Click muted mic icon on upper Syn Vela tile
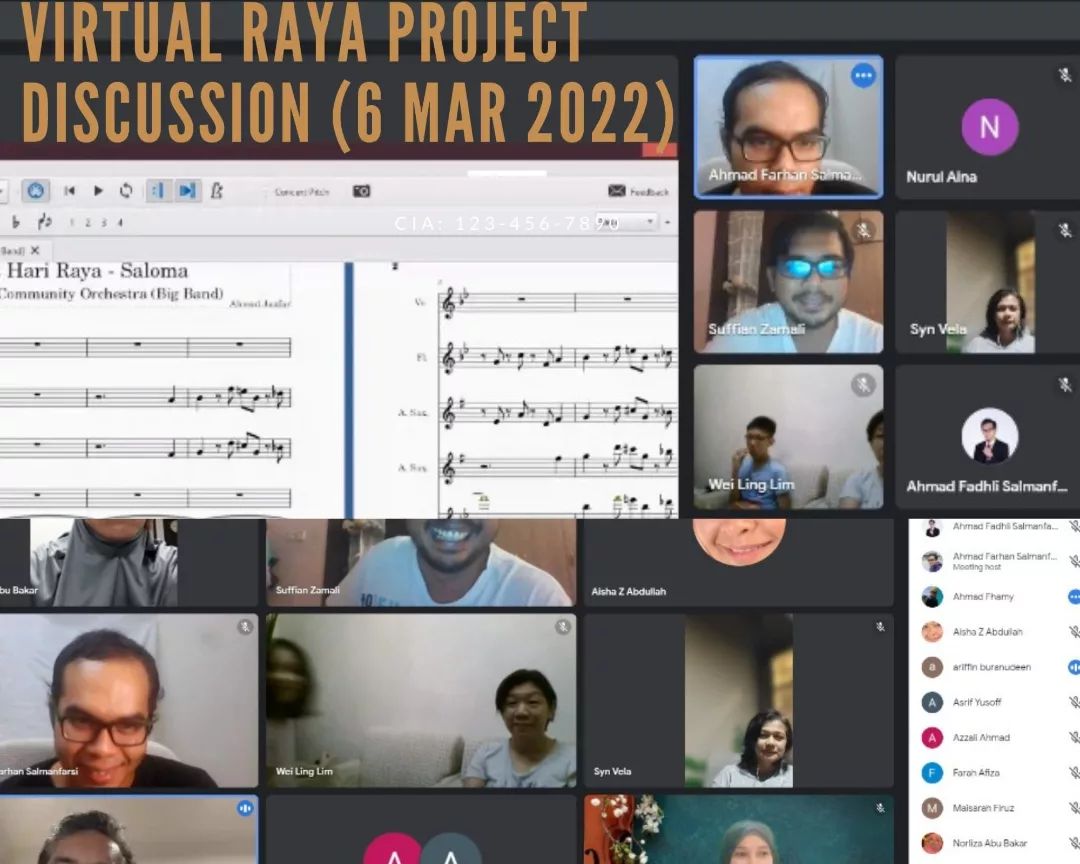The width and height of the screenshot is (1080, 864). point(1065,230)
